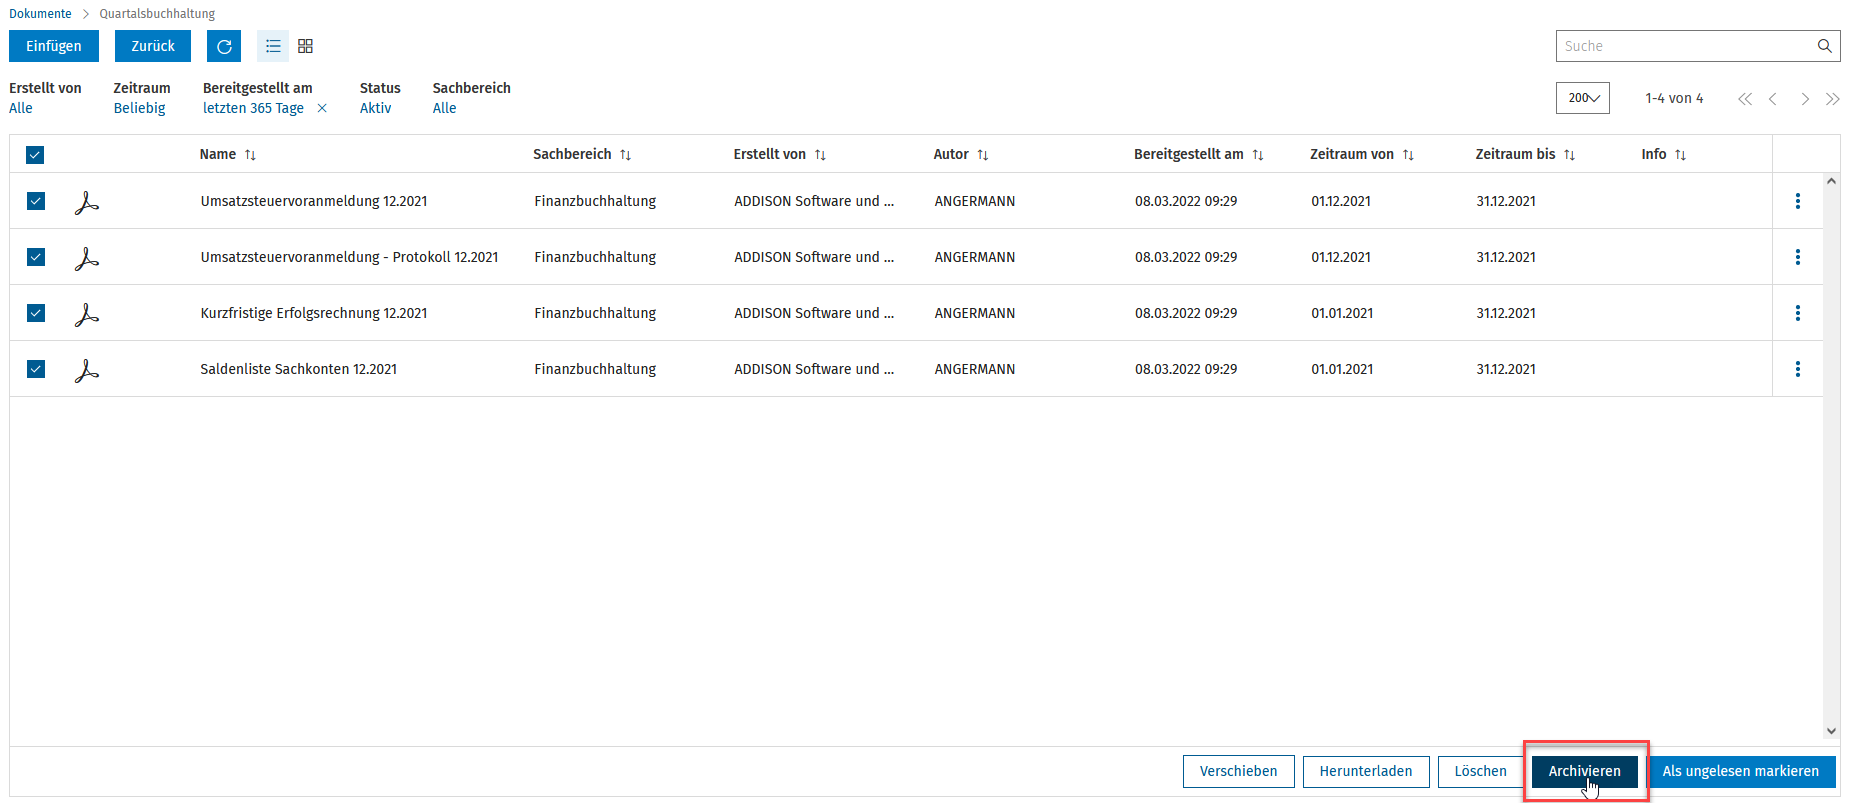1856x803 pixels.
Task: Uncheck Umsatzsteuervoranmeldung - Protokoll row checkbox
Action: click(35, 257)
